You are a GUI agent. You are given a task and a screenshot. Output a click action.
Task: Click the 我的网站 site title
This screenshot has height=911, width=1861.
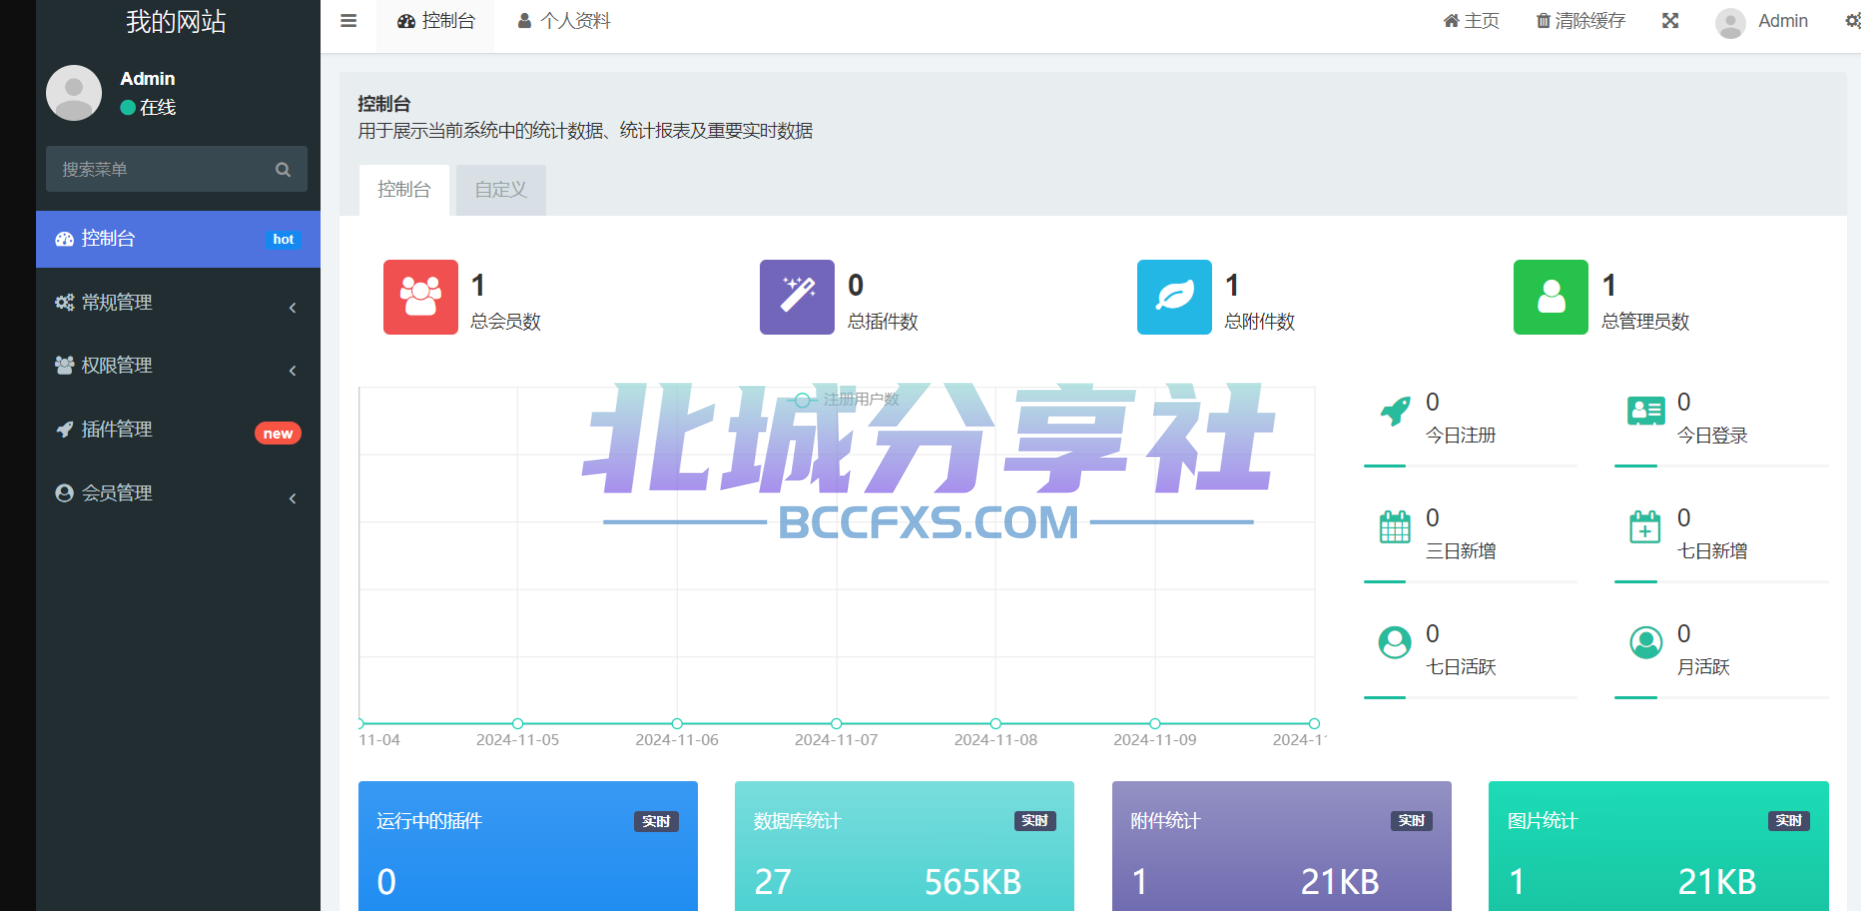[x=176, y=21]
